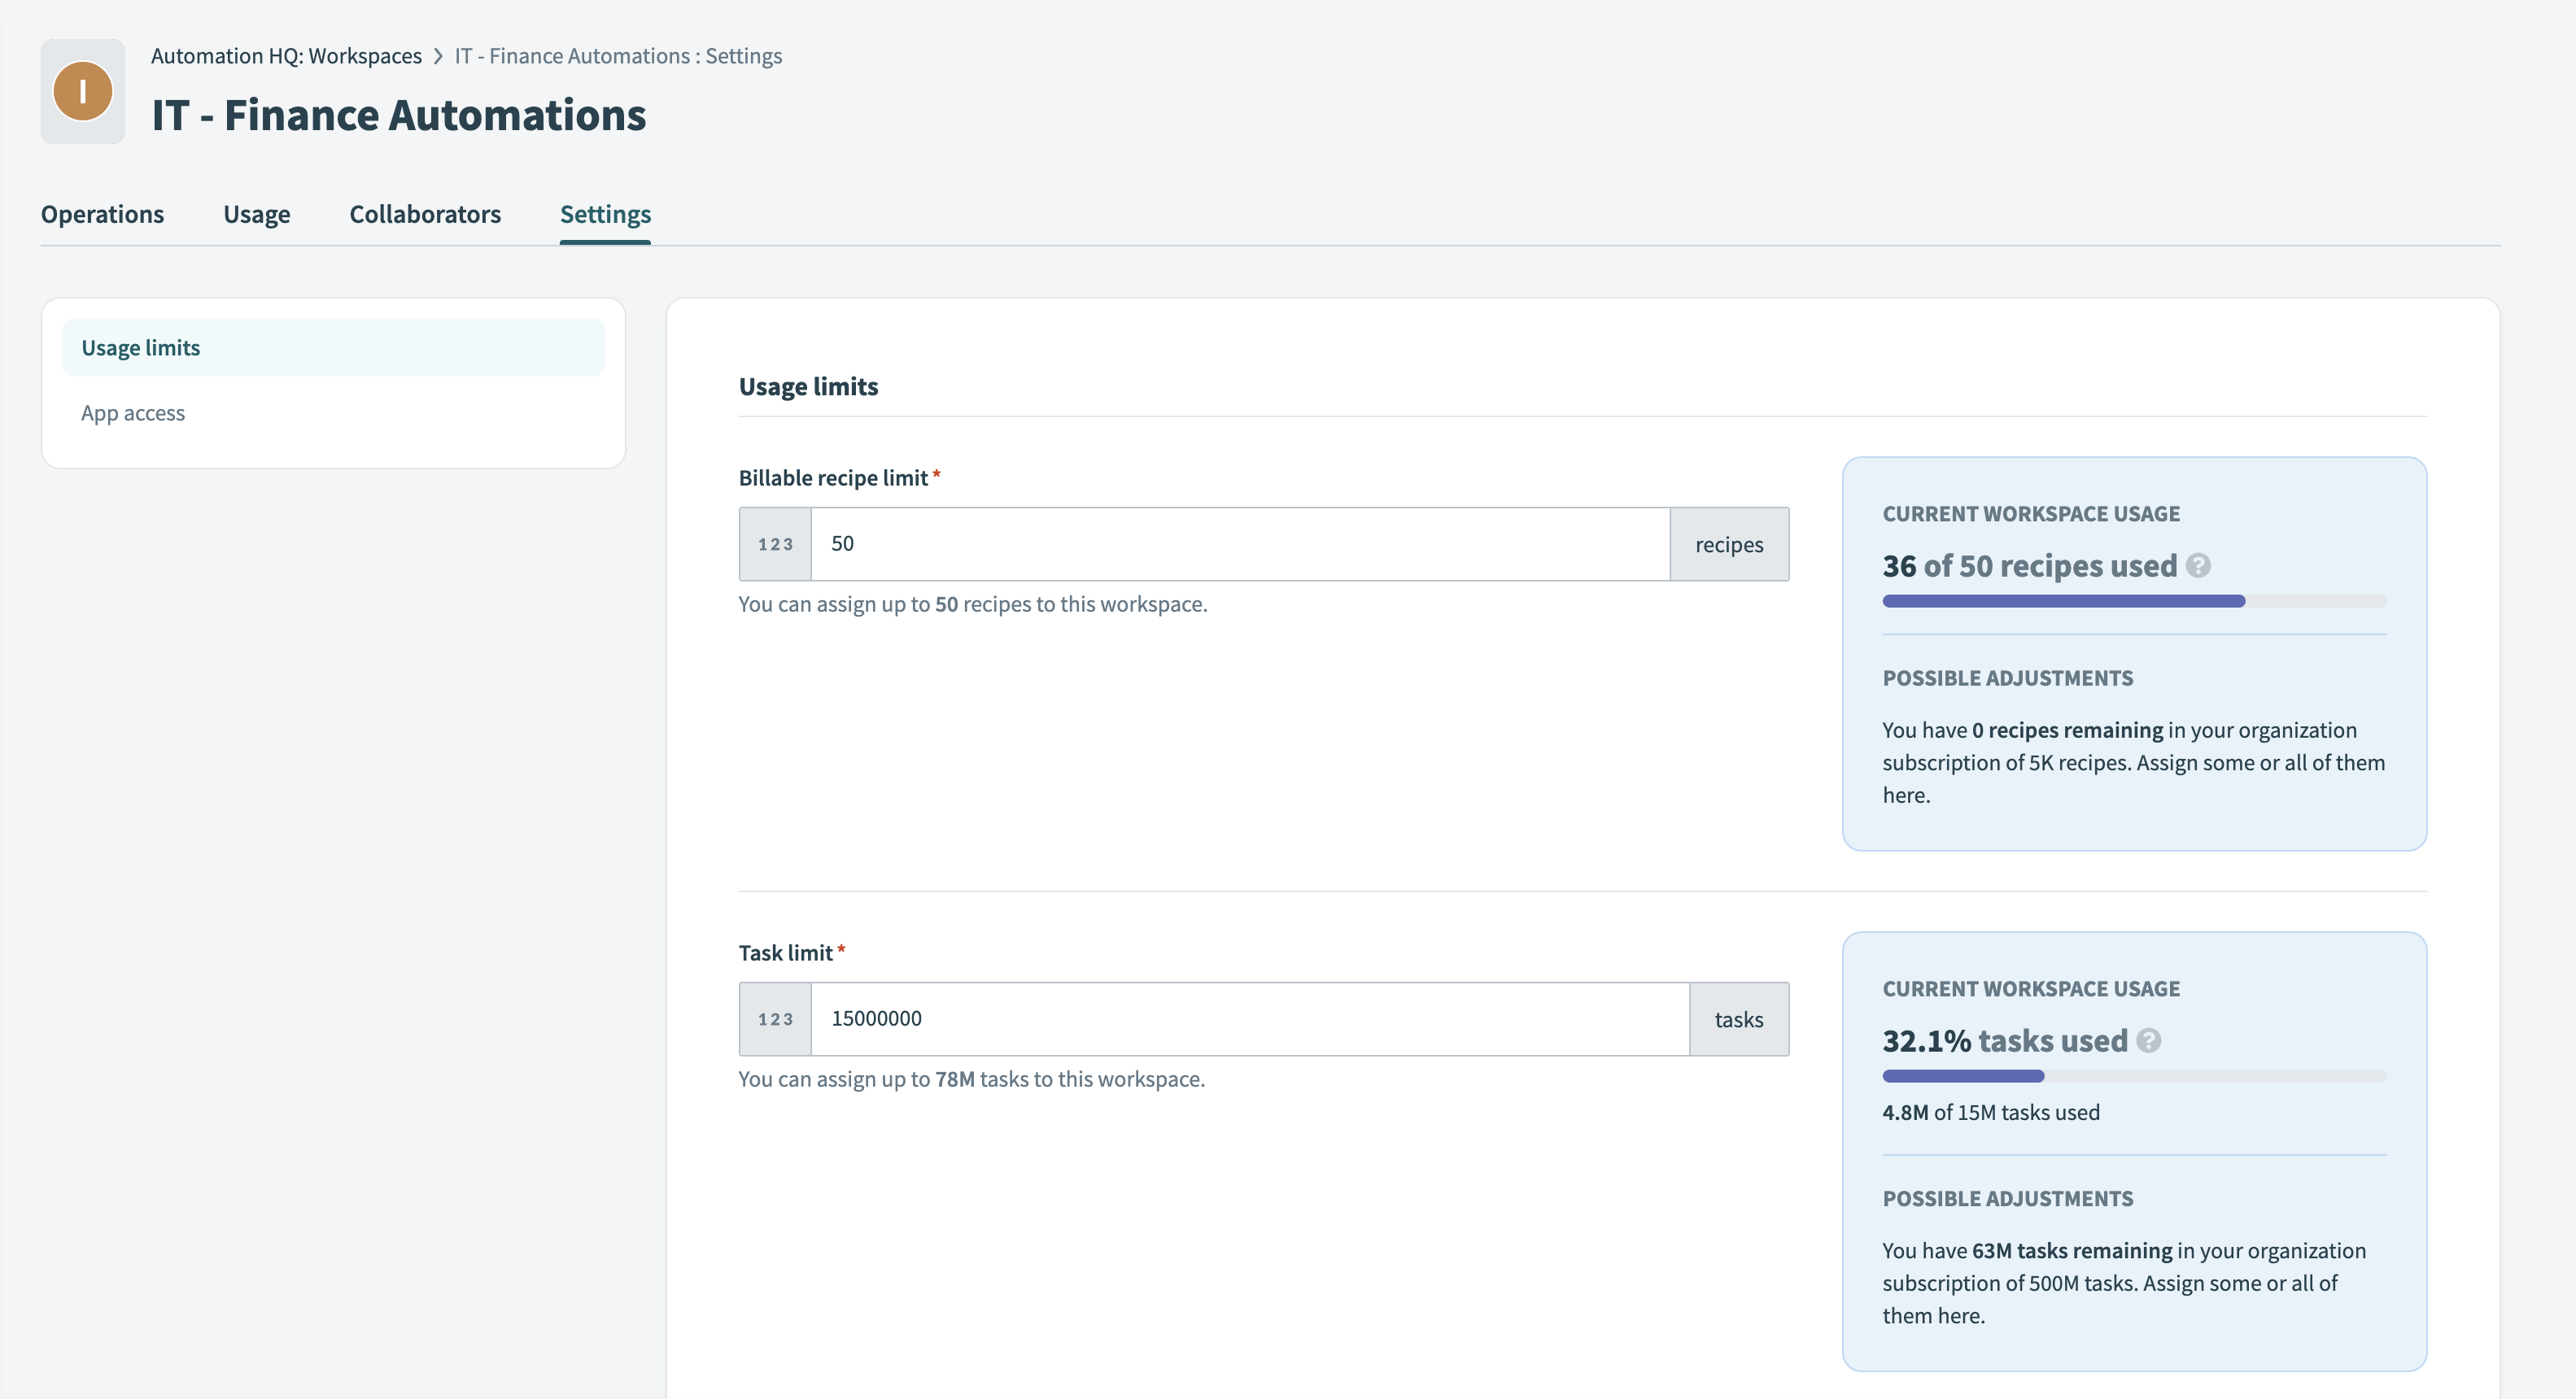2576x1399 pixels.
Task: Click the breadcrumb chevron separator
Action: tap(438, 56)
